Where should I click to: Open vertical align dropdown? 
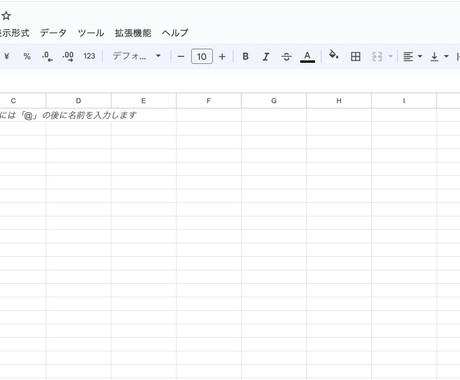point(439,56)
